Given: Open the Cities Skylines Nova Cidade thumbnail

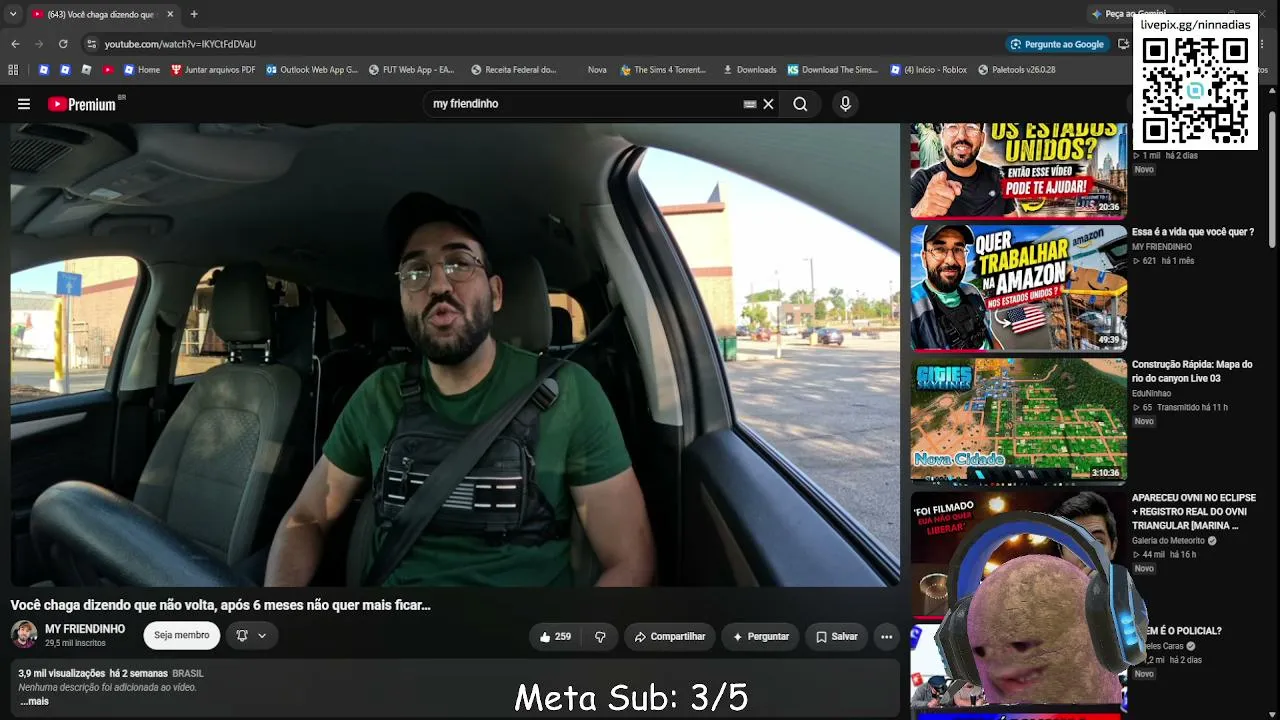Looking at the screenshot, I should click(x=1019, y=421).
